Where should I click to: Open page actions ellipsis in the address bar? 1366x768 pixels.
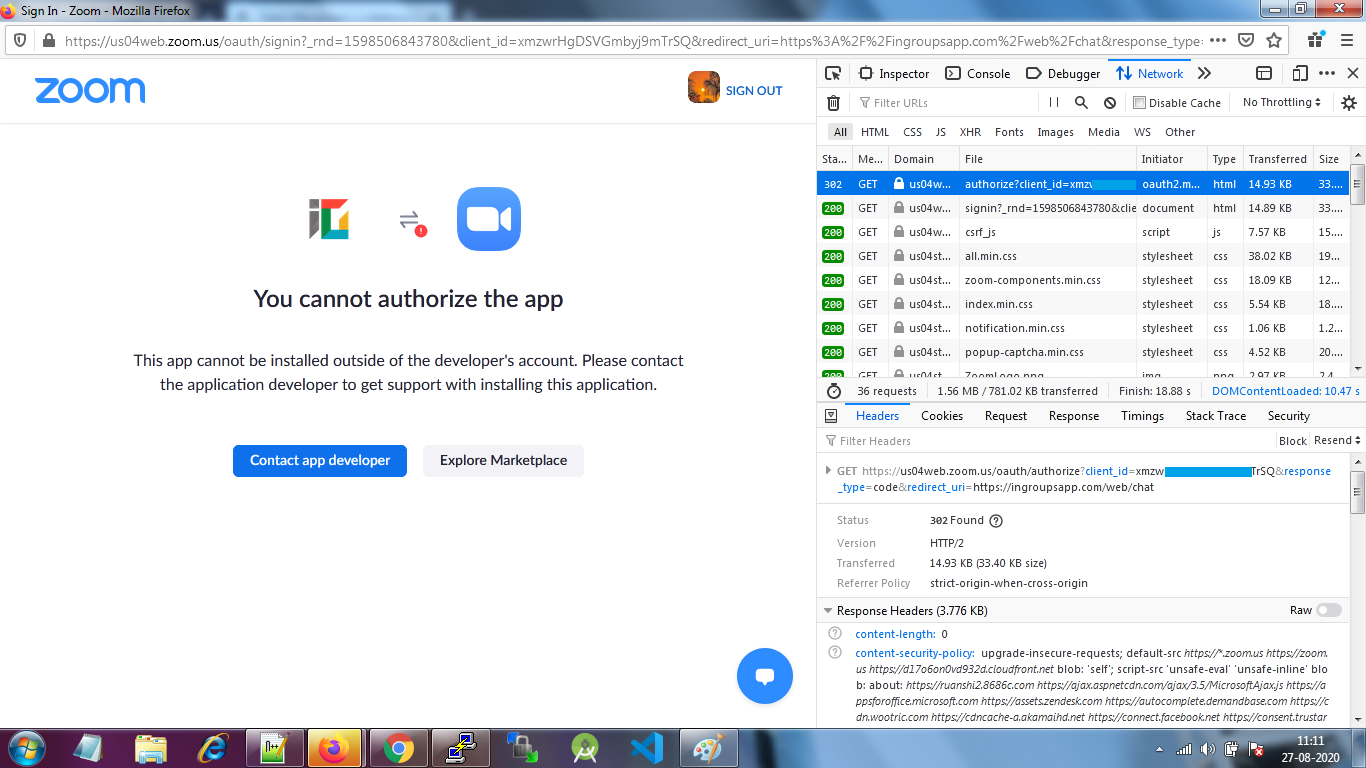click(x=1218, y=41)
